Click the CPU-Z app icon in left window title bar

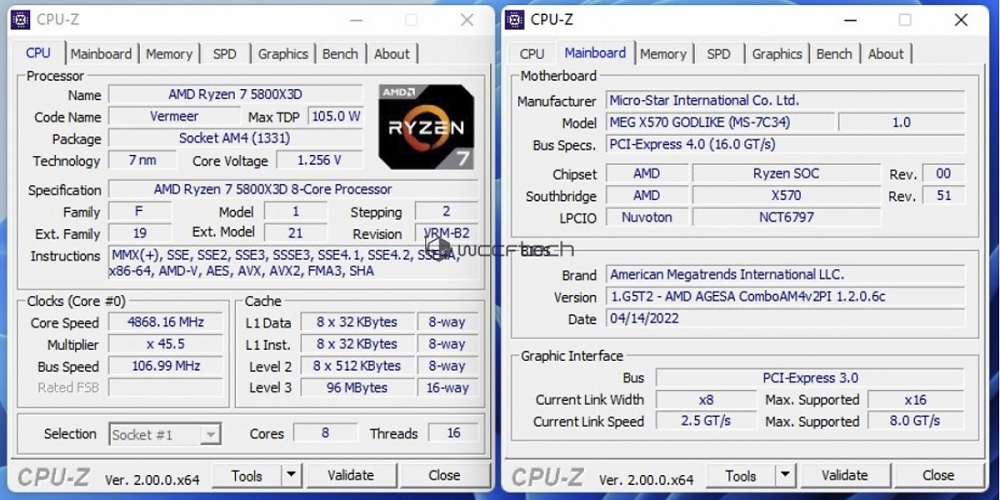coord(20,20)
